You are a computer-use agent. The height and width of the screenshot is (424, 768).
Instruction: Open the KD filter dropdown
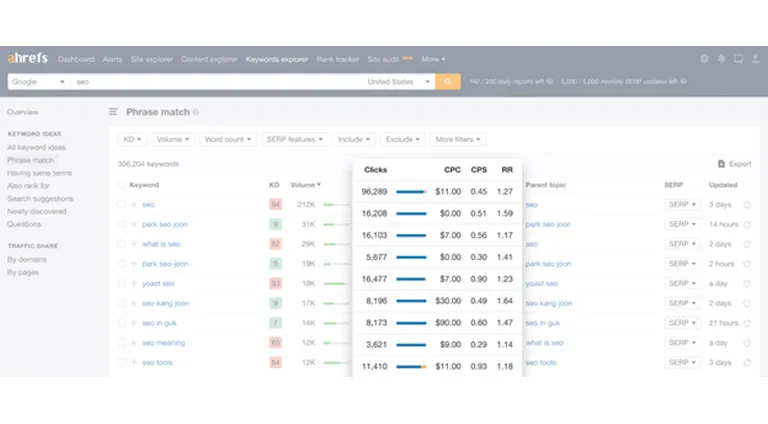tap(132, 140)
